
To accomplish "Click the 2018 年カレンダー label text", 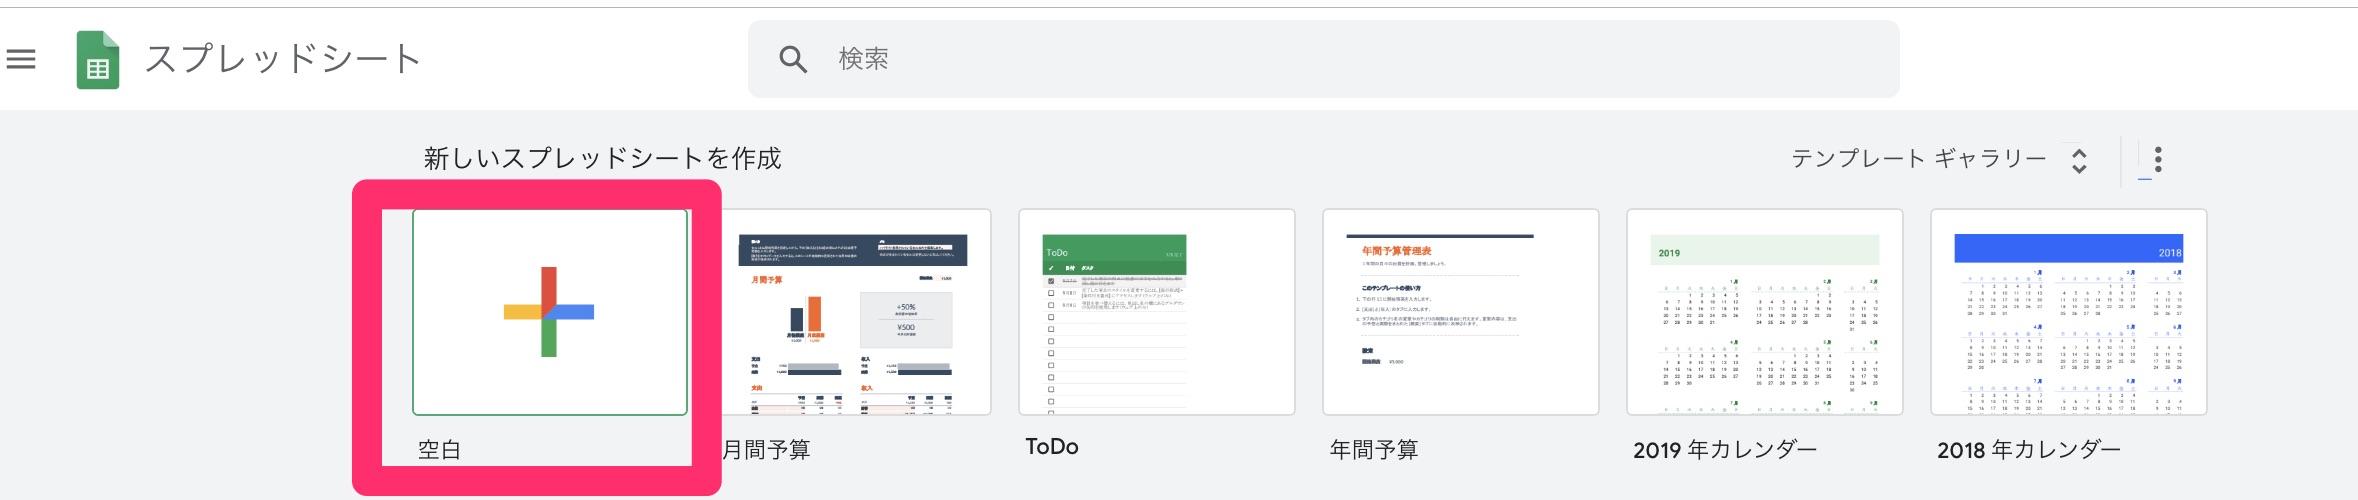I will coord(2029,450).
